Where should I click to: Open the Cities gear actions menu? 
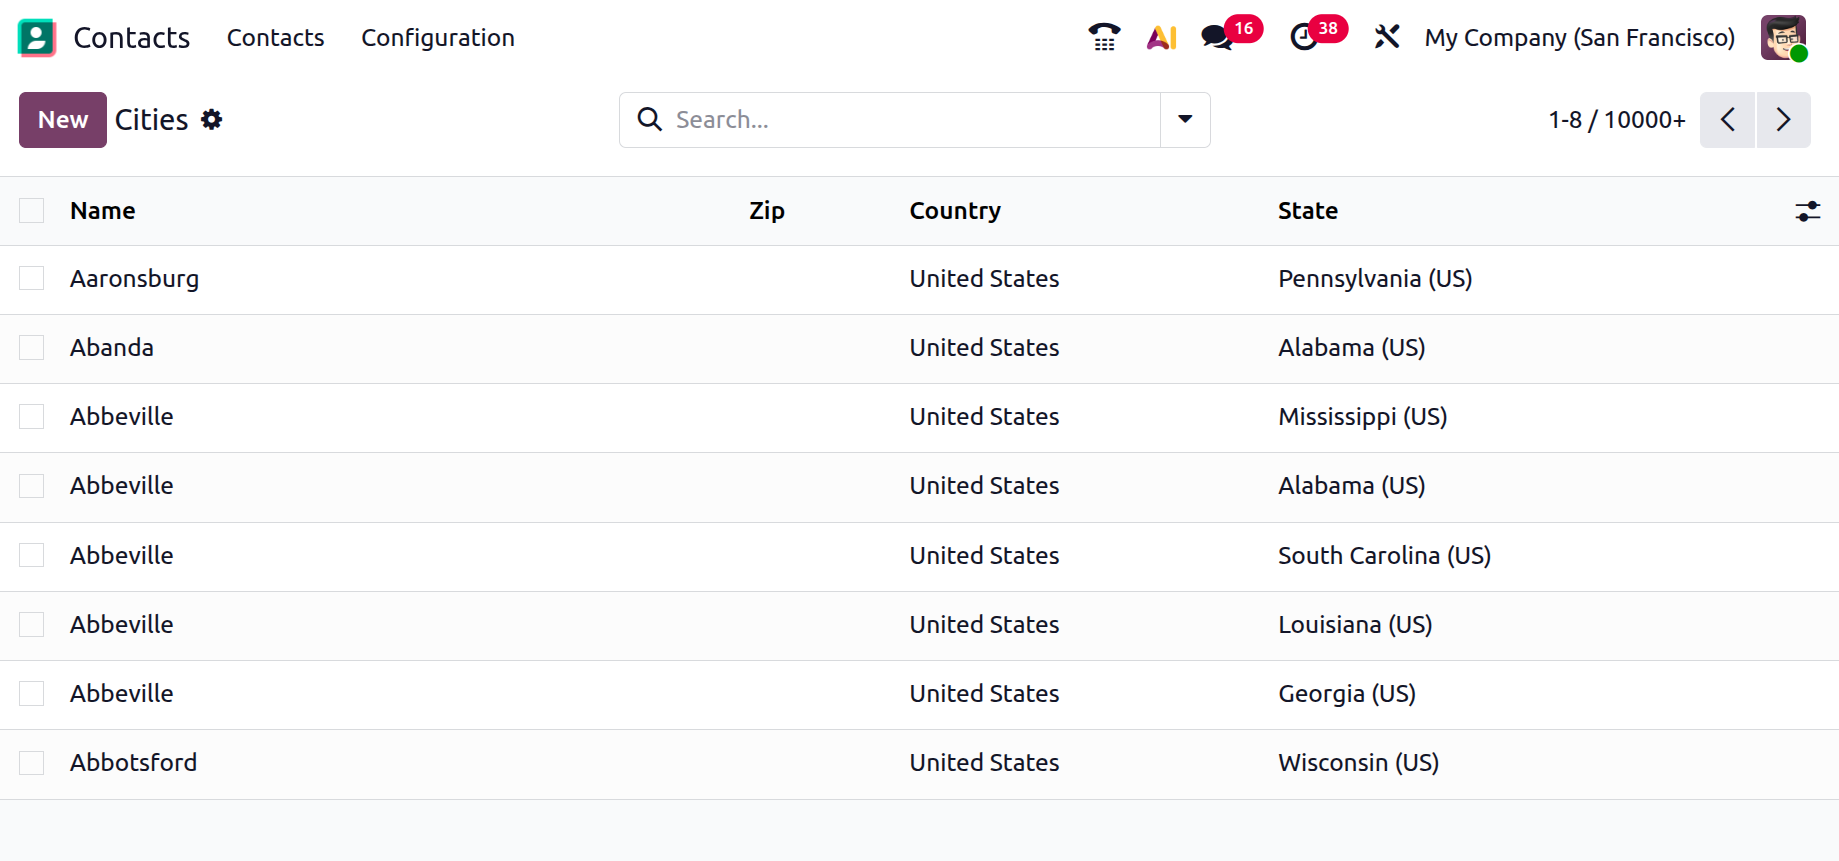pyautogui.click(x=211, y=119)
